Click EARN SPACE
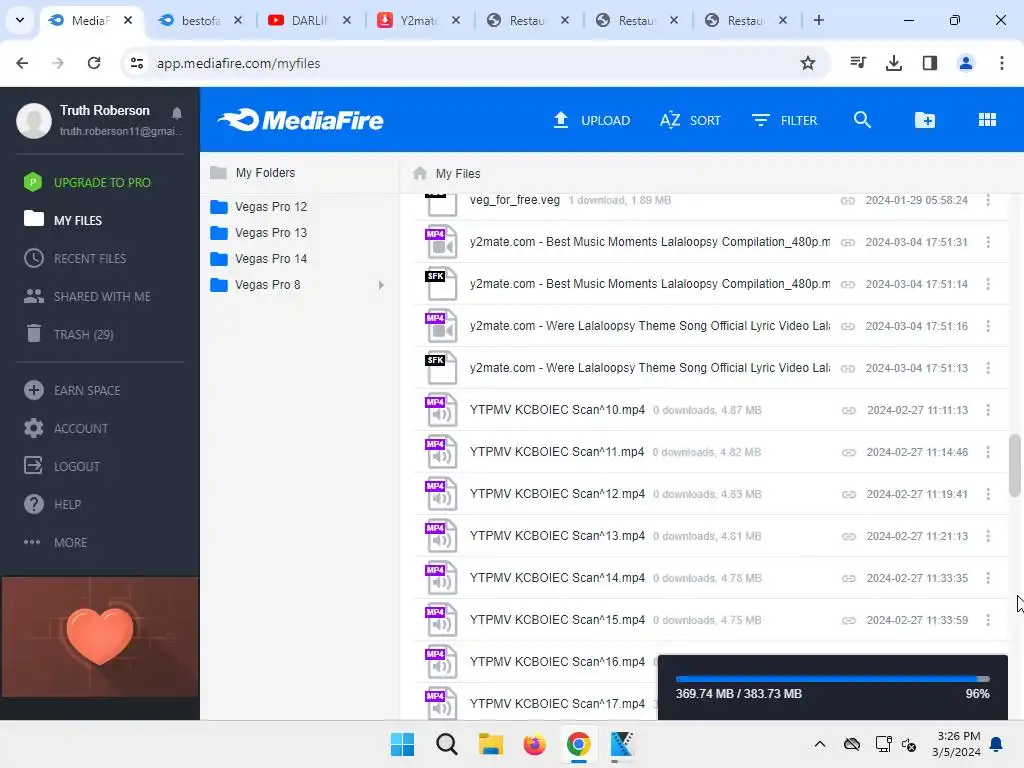This screenshot has width=1024, height=768. tap(72, 391)
